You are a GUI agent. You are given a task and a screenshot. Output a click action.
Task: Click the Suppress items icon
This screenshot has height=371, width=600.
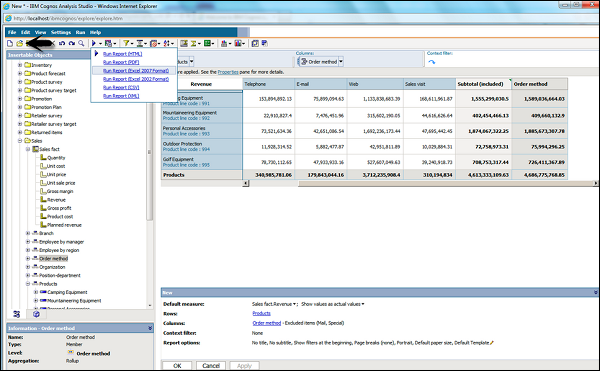point(140,44)
